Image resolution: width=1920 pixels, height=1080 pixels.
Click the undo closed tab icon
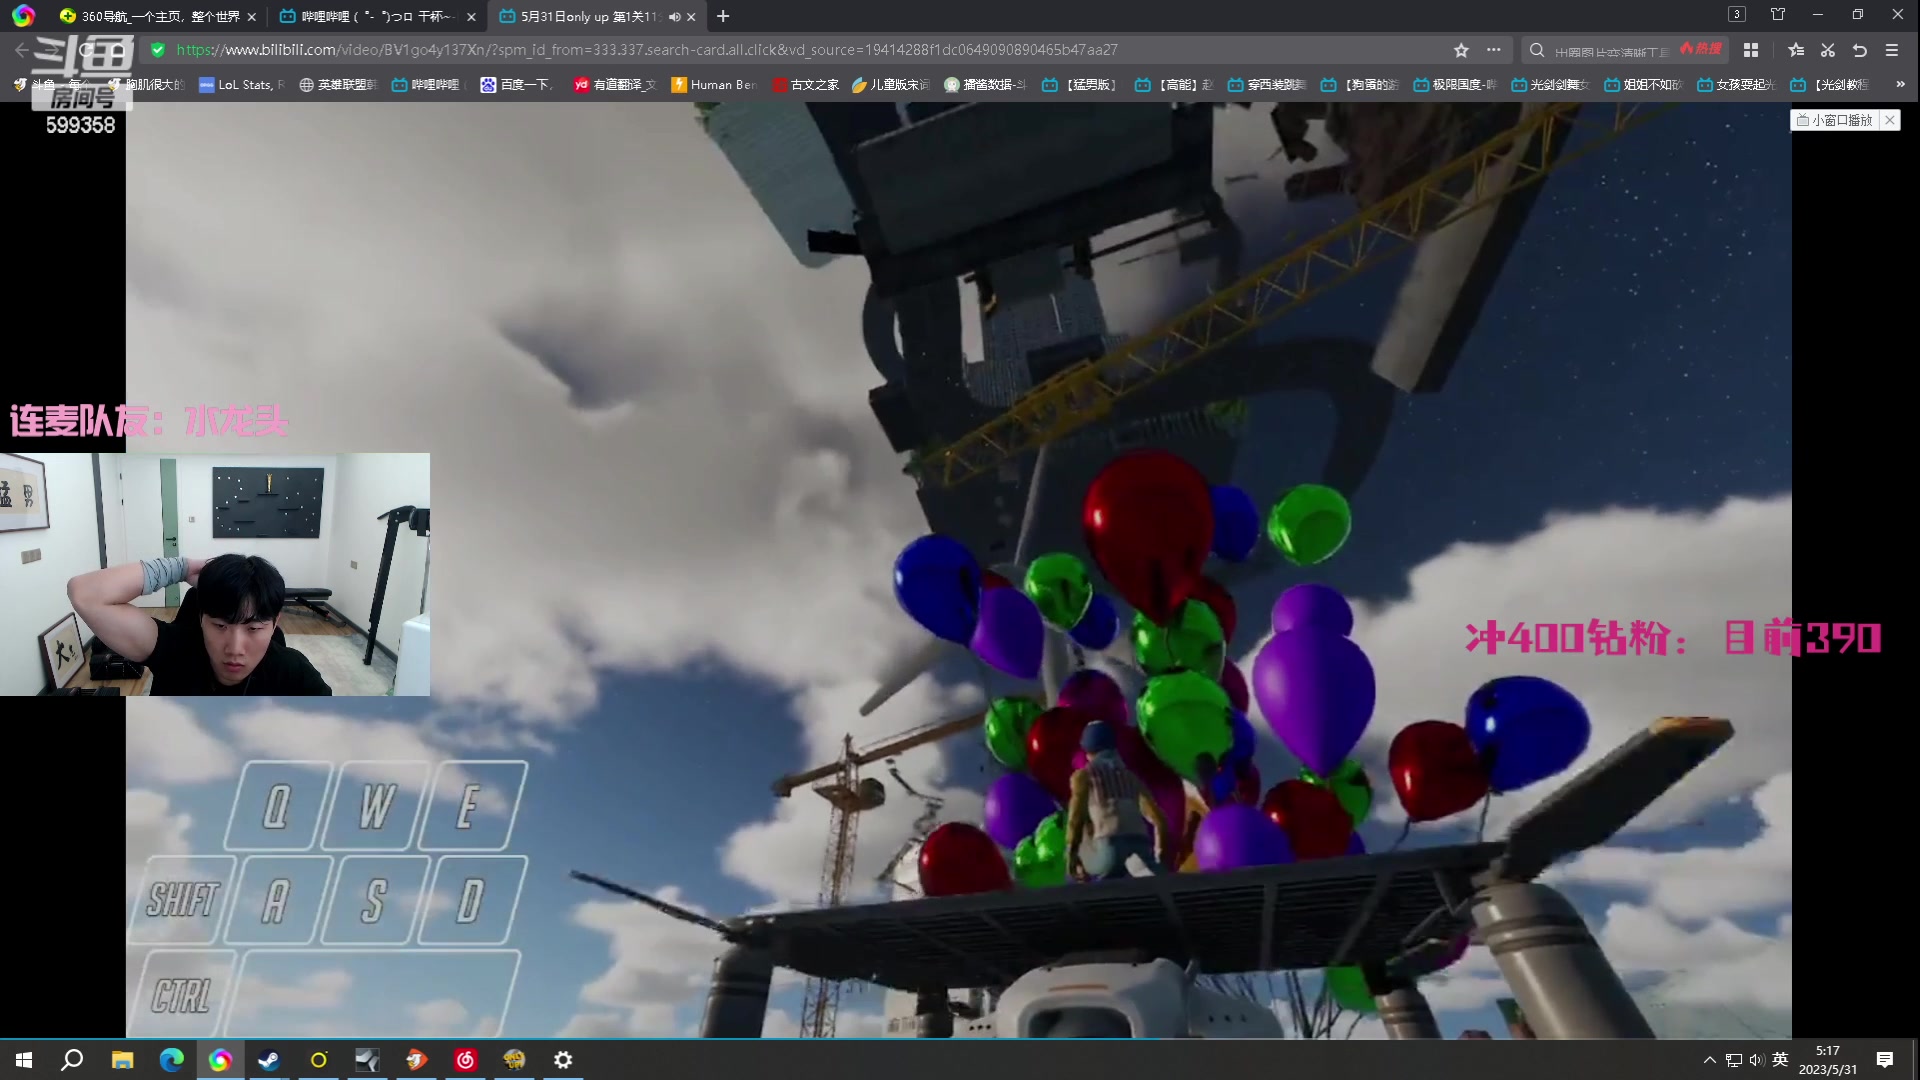[x=1860, y=50]
